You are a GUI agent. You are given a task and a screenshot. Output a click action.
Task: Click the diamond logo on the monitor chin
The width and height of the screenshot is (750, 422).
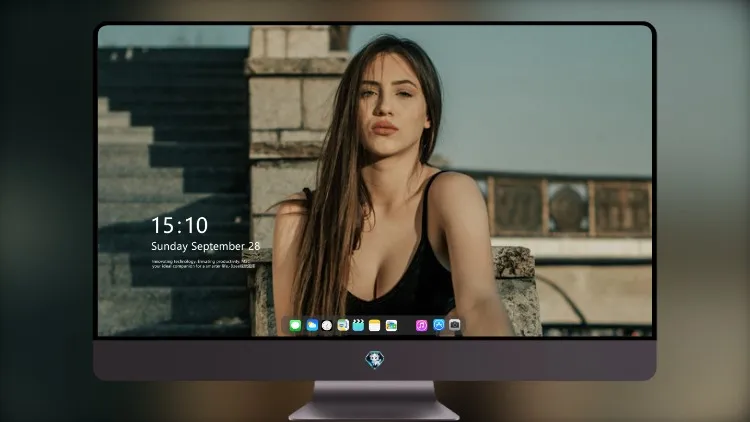[x=375, y=360]
